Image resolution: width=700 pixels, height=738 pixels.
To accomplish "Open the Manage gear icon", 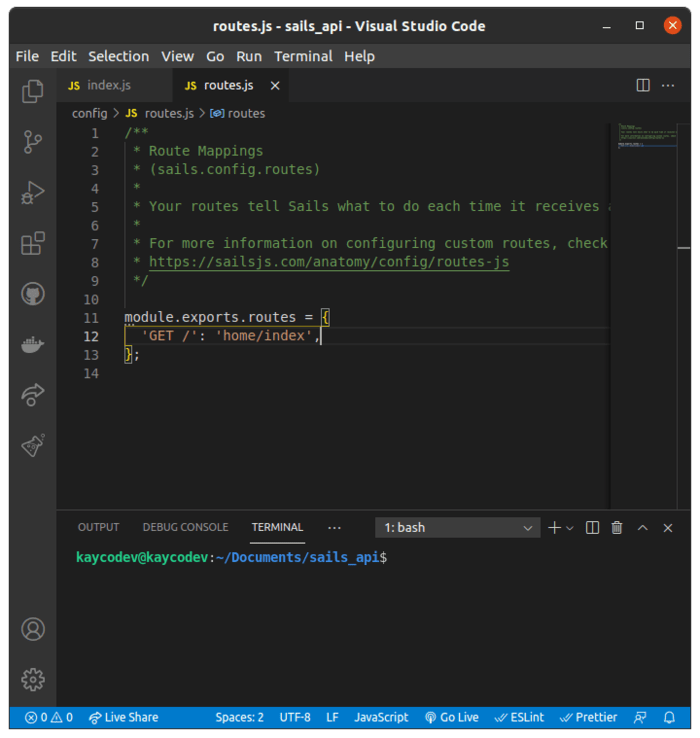I will (x=32, y=680).
